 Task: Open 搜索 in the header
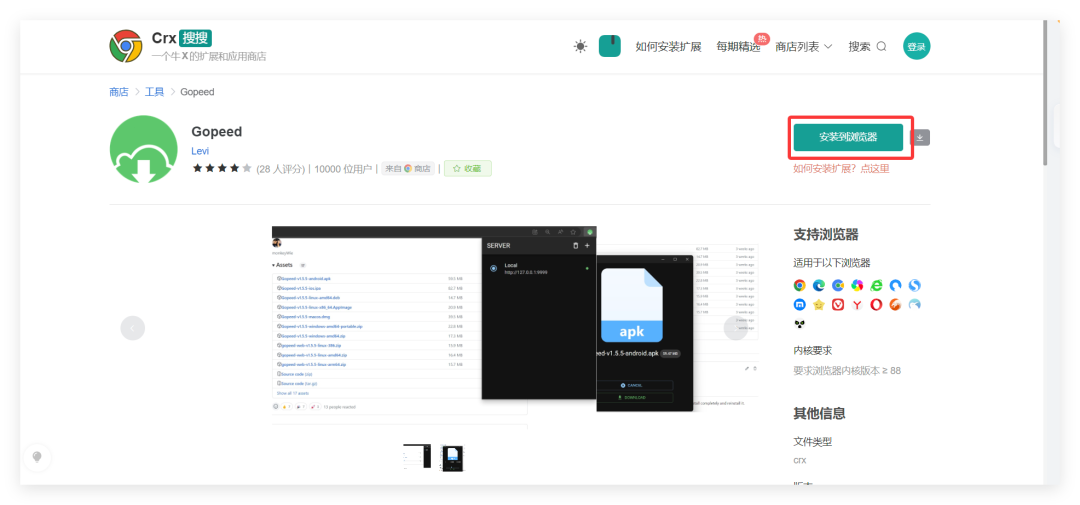click(867, 47)
